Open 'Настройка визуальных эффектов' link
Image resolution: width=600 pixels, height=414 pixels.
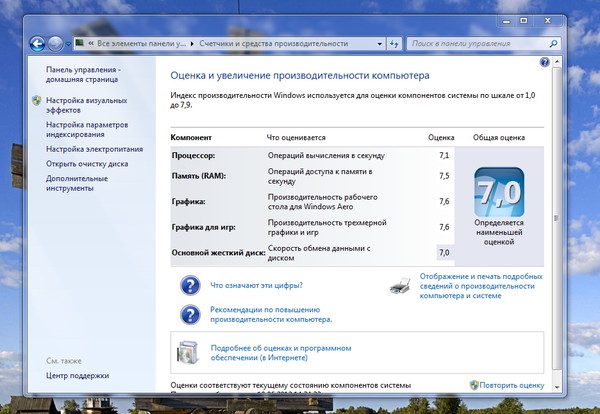(x=86, y=105)
